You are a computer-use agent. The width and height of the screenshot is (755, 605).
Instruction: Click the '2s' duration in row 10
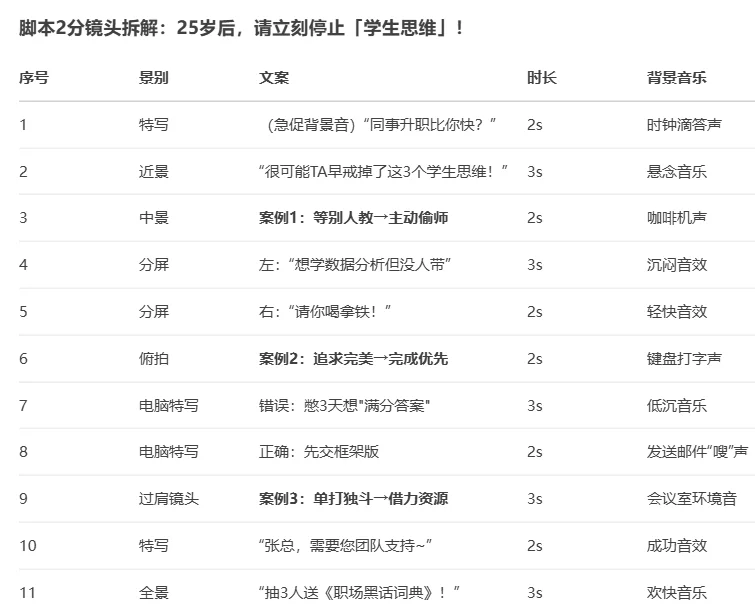click(x=534, y=545)
